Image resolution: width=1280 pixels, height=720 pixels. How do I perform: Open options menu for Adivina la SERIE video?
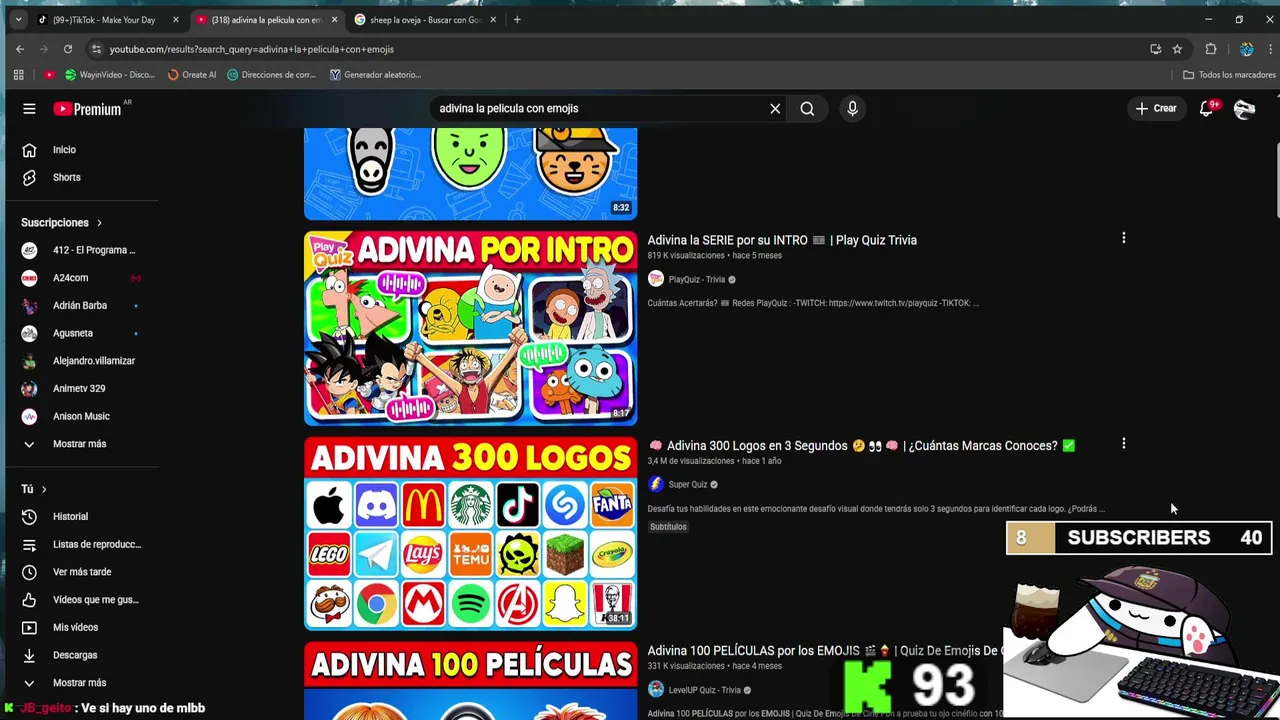1123,238
